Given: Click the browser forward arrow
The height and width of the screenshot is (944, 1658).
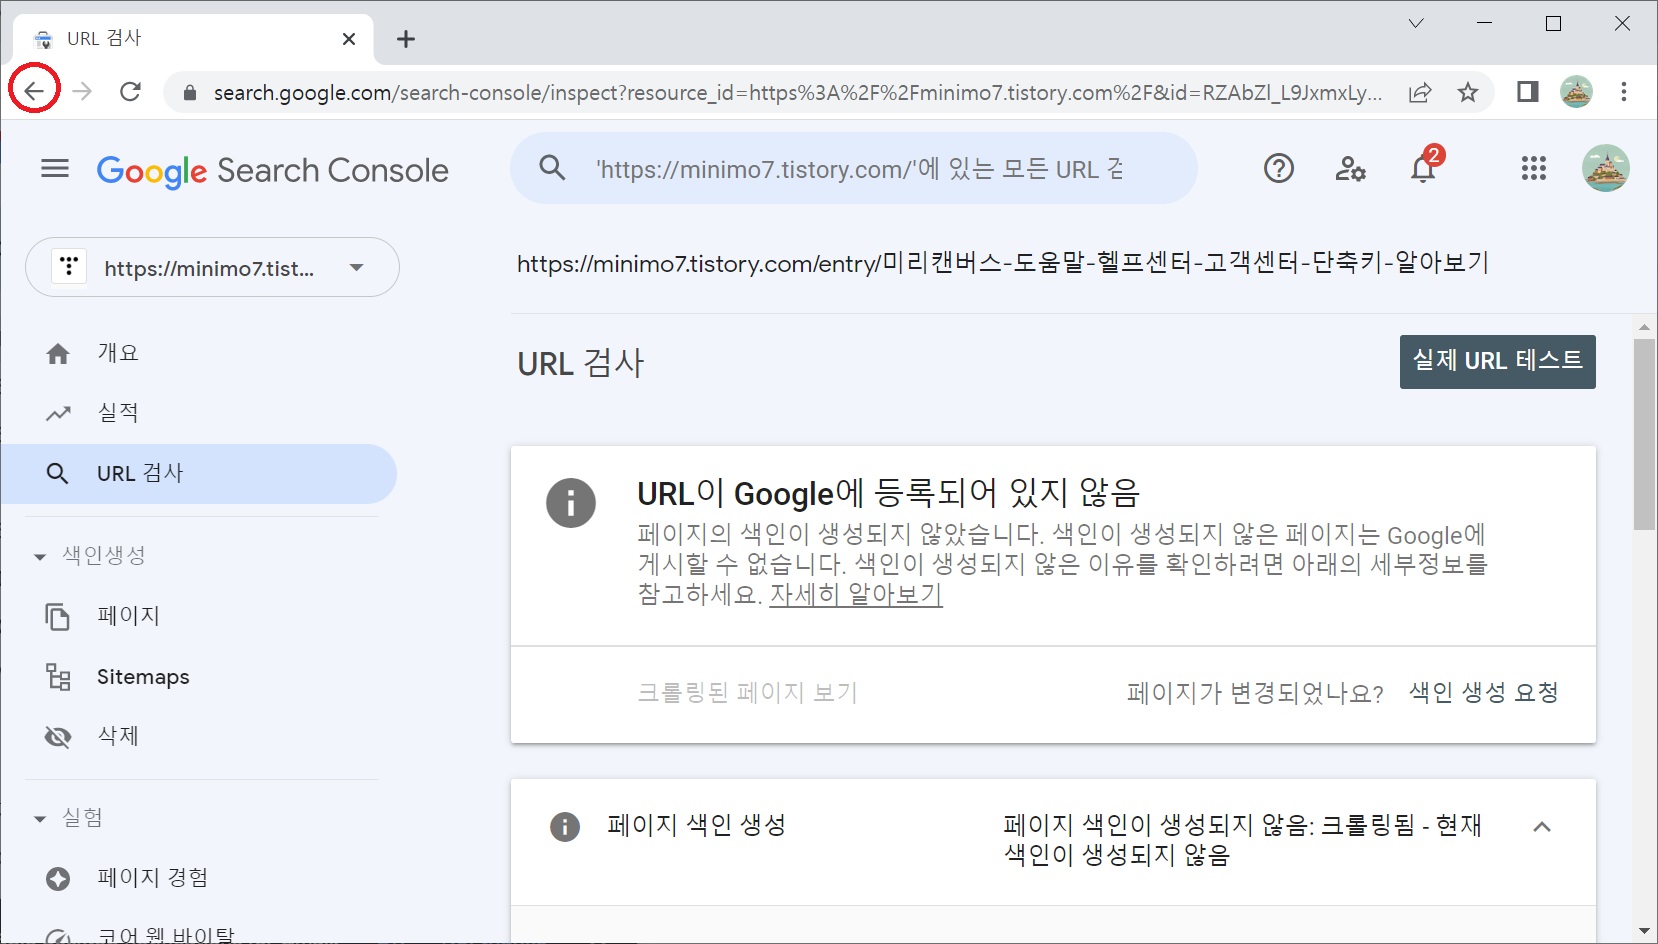Looking at the screenshot, I should [82, 92].
